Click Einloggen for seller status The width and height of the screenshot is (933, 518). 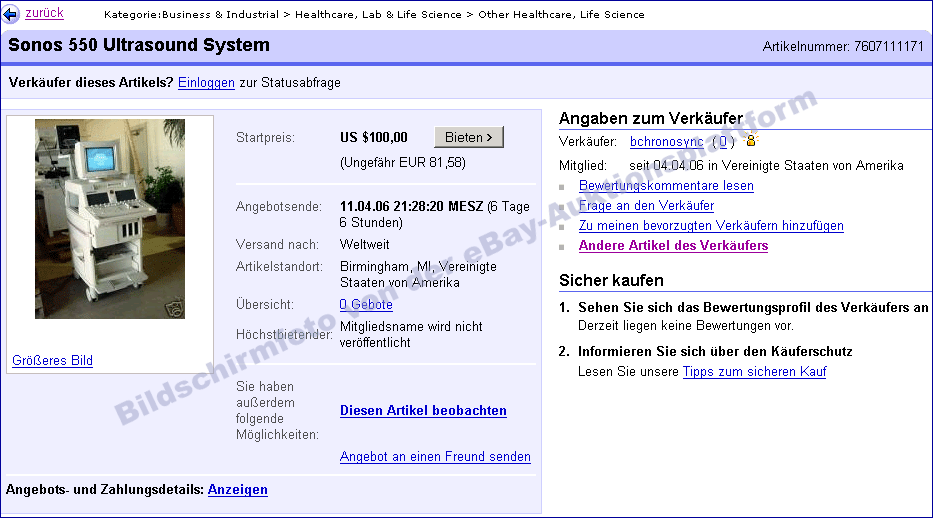point(206,83)
